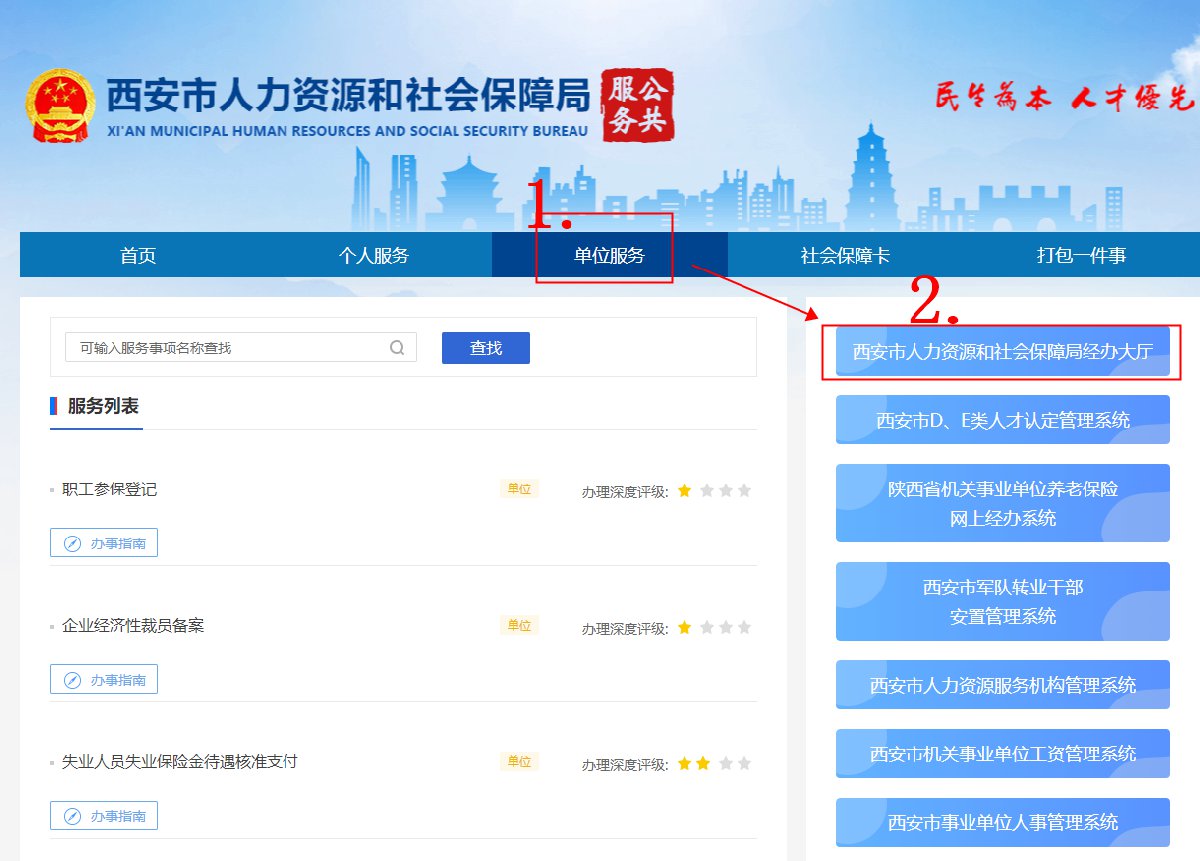Switch to 个人服务 tab
Screen dimensions: 1200x861
point(373,255)
